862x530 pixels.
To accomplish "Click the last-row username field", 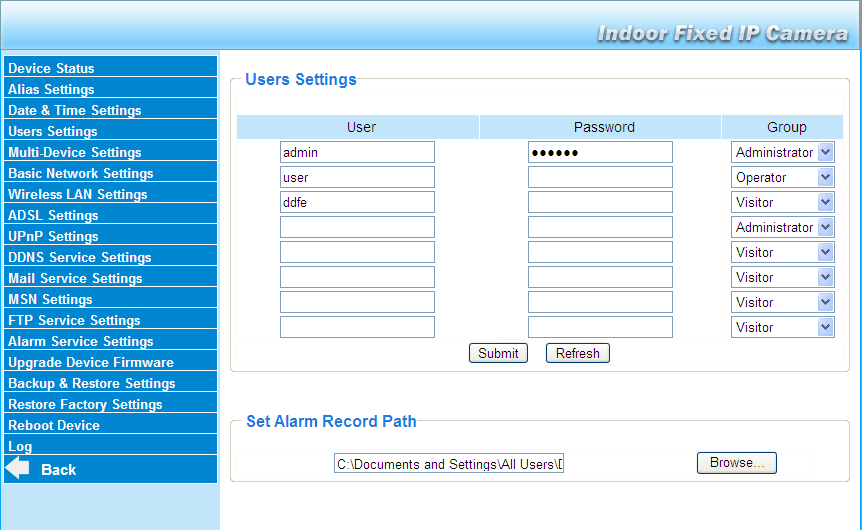I will pyautogui.click(x=357, y=327).
